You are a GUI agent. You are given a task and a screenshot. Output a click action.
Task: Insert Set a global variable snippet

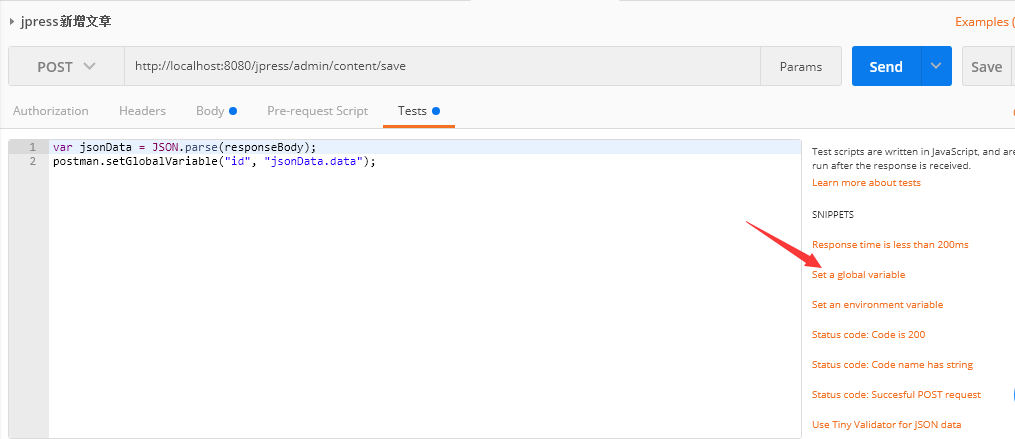click(x=858, y=275)
